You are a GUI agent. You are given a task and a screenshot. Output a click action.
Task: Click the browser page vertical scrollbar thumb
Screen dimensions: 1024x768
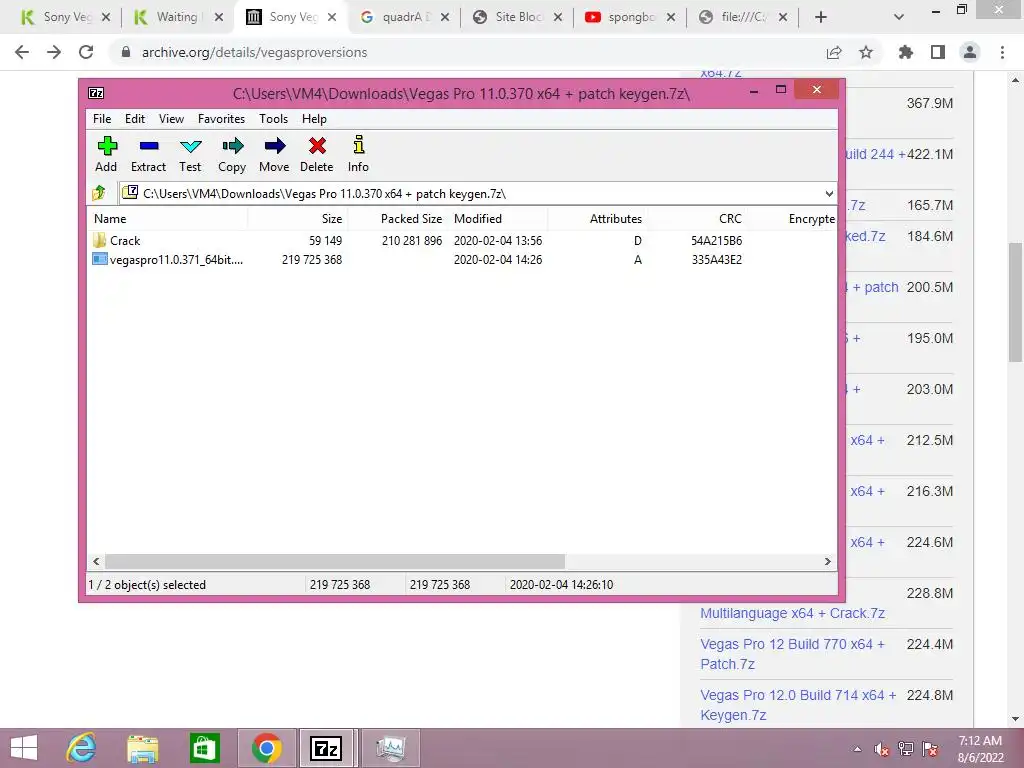tap(1015, 302)
